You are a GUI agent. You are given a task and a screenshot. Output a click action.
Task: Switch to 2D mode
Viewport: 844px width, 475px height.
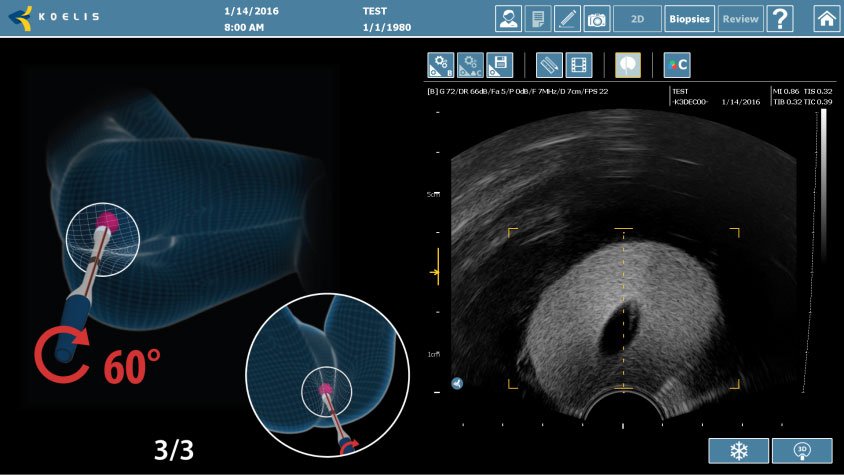click(637, 19)
